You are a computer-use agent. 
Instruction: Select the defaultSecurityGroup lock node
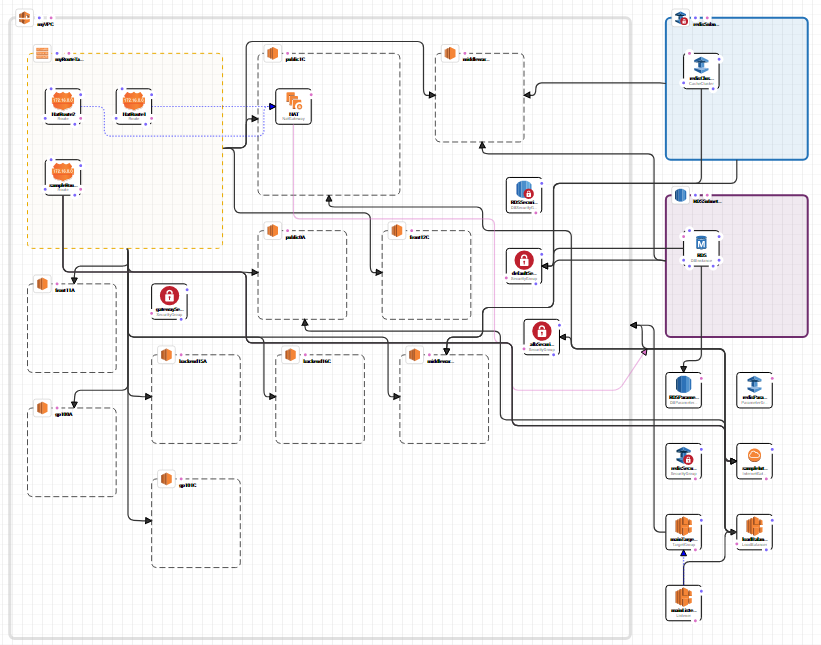[524, 266]
